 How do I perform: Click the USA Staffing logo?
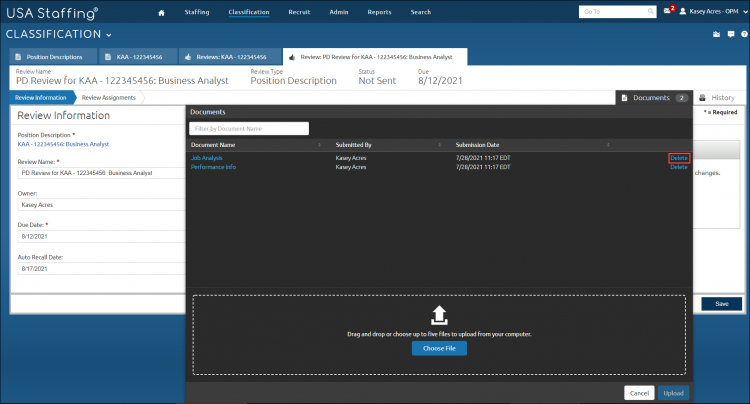pyautogui.click(x=52, y=13)
